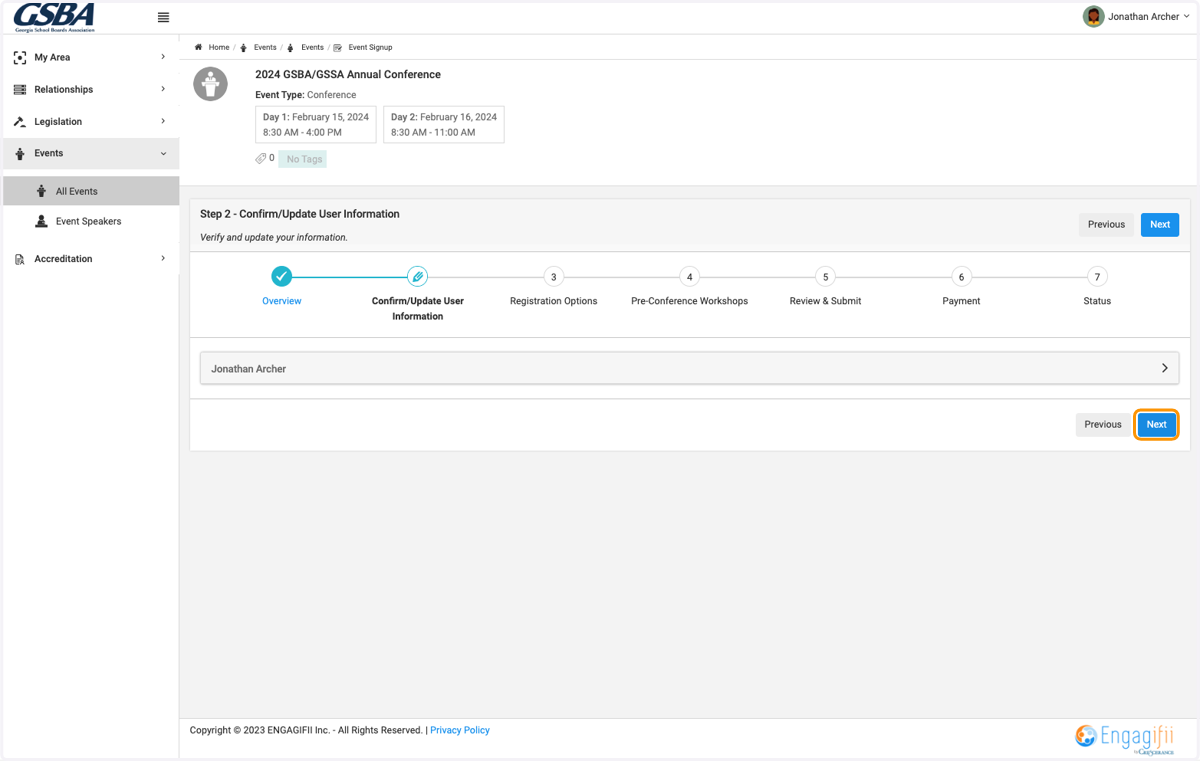Click Registration Options step label
This screenshot has width=1200, height=761.
pos(554,301)
